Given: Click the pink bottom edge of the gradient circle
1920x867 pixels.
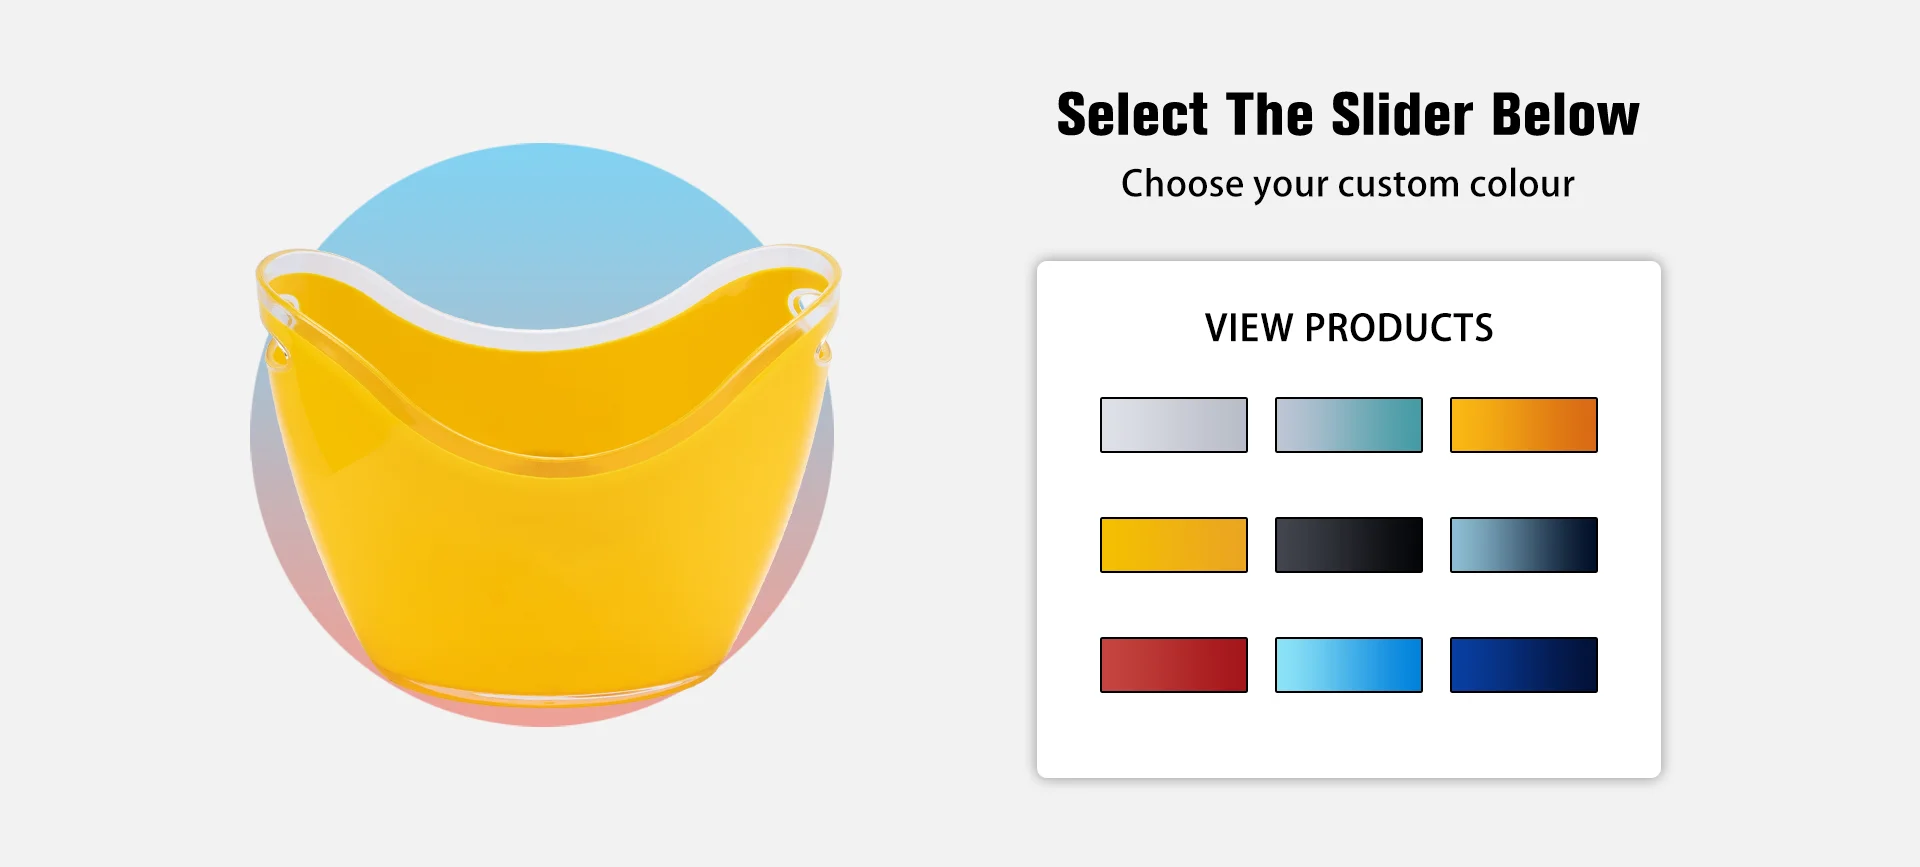Looking at the screenshot, I should [542, 714].
